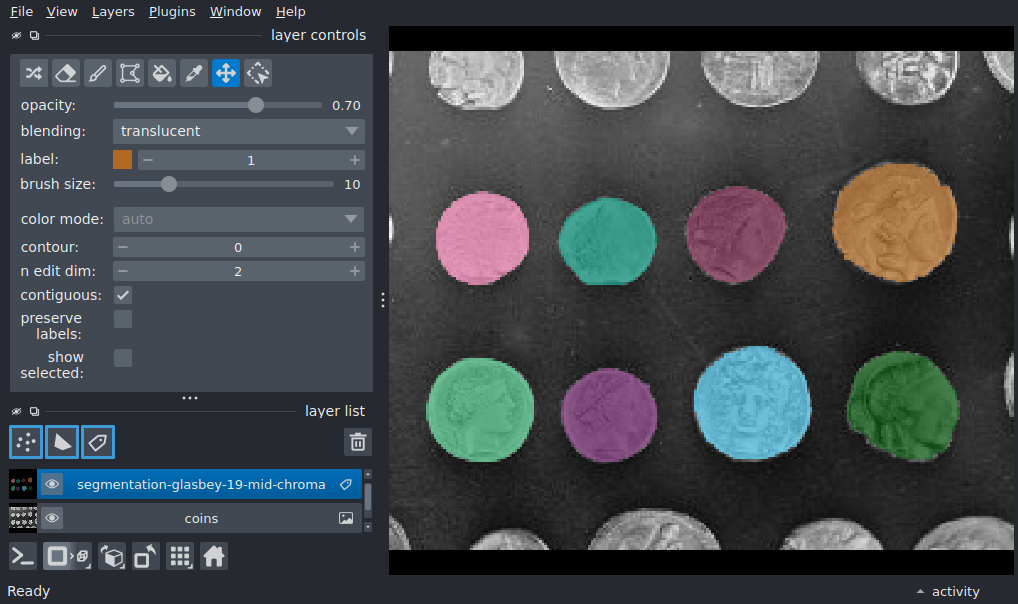
Task: Click the layer list scrollbar
Action: [x=367, y=497]
